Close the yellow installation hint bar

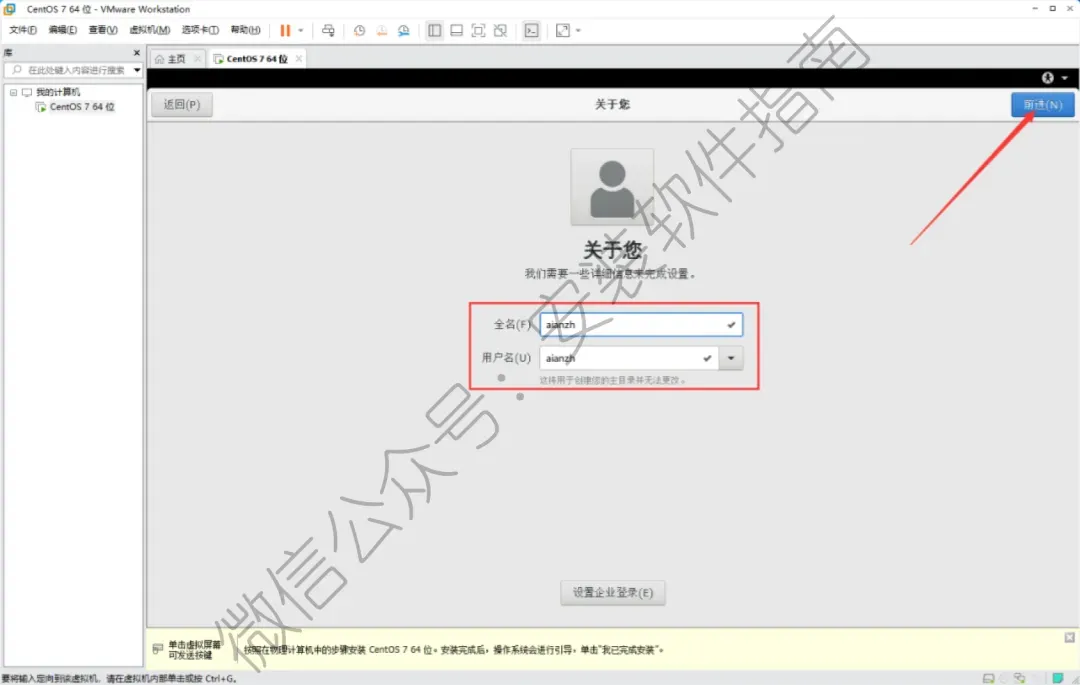pos(1069,637)
